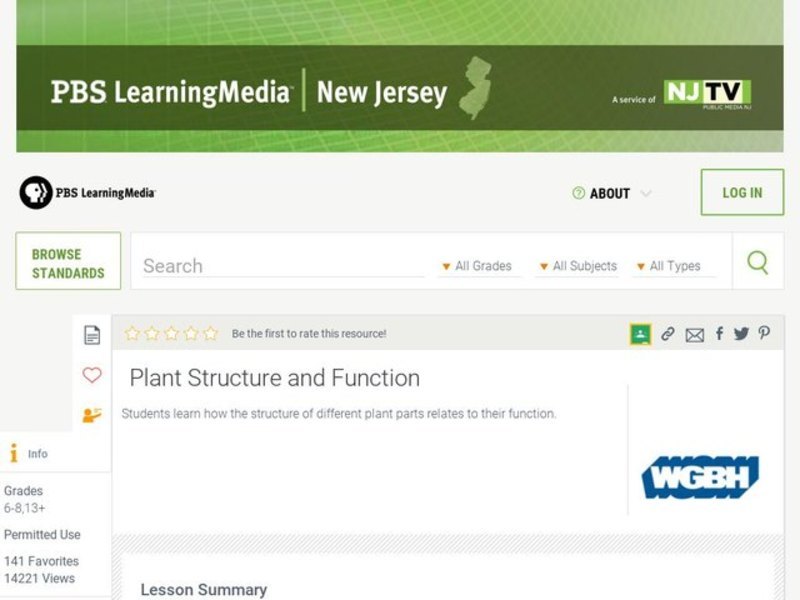Toggle the orange assign-to-students icon
This screenshot has width=800, height=600.
pos(93,413)
